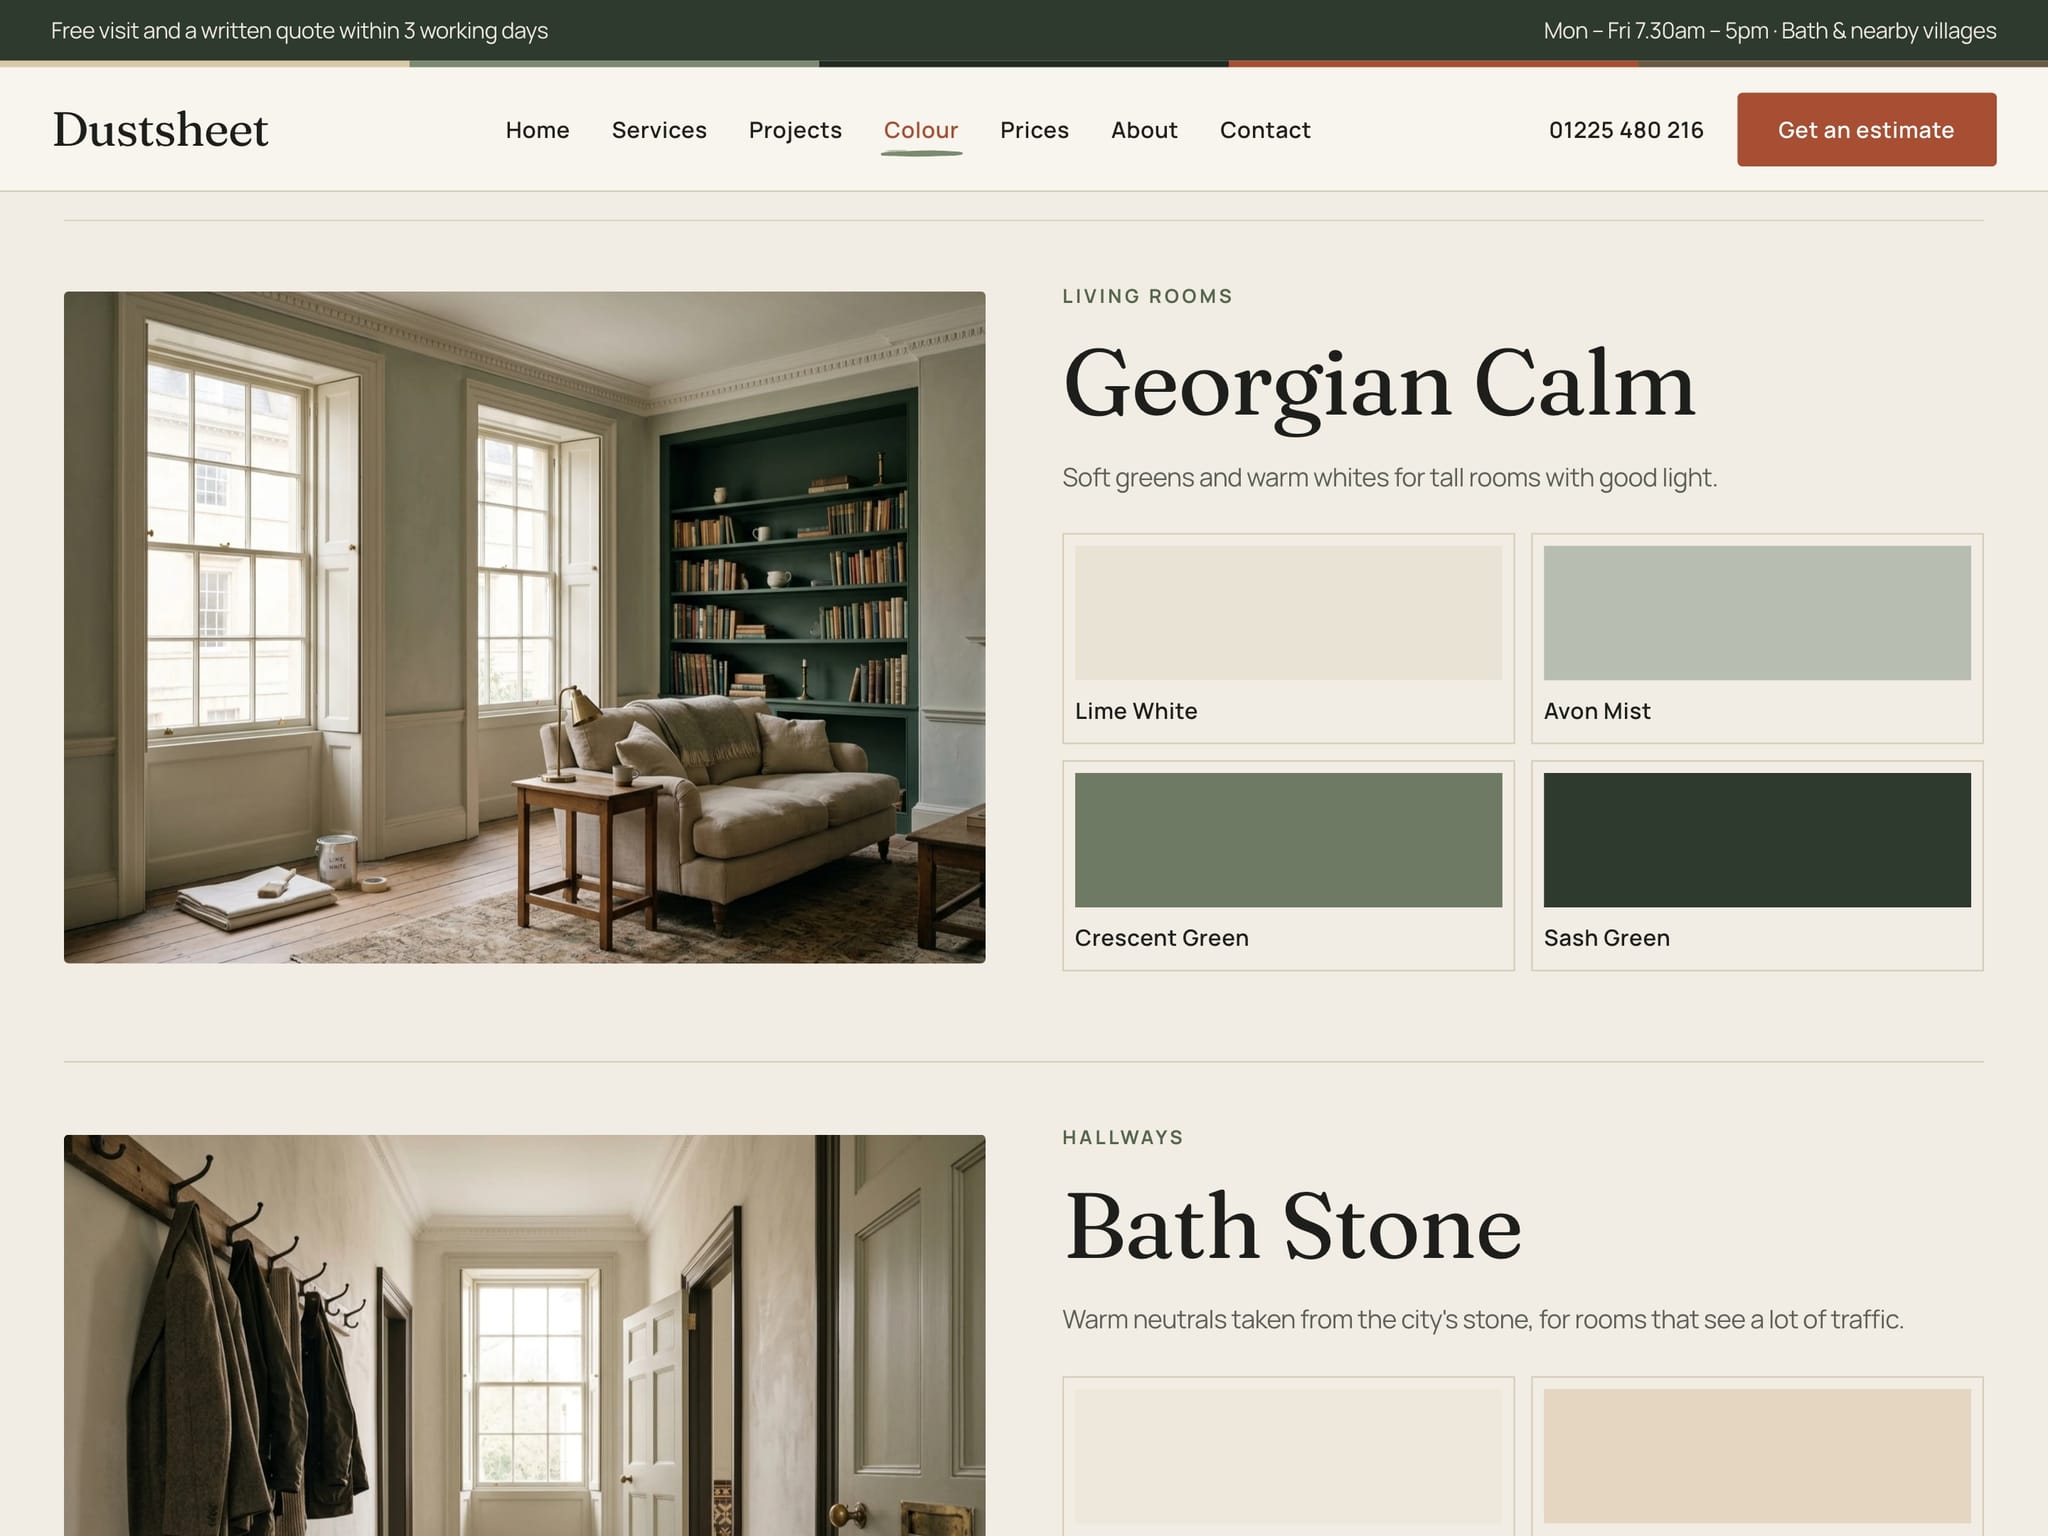Click the Avon Mist swatch label

click(x=1596, y=711)
